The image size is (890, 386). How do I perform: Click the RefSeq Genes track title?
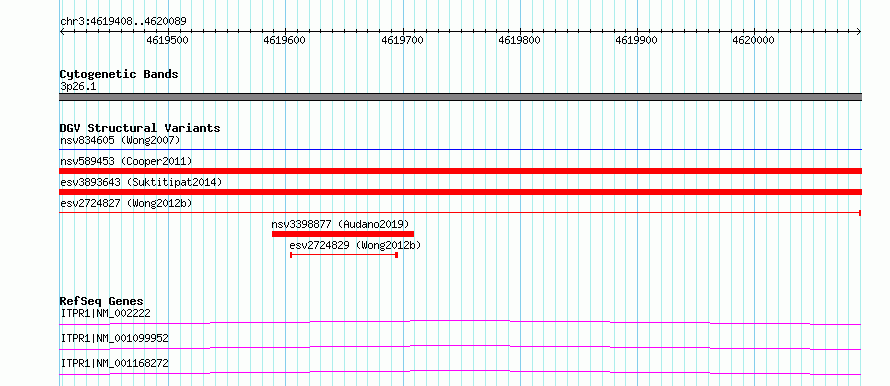click(x=102, y=301)
